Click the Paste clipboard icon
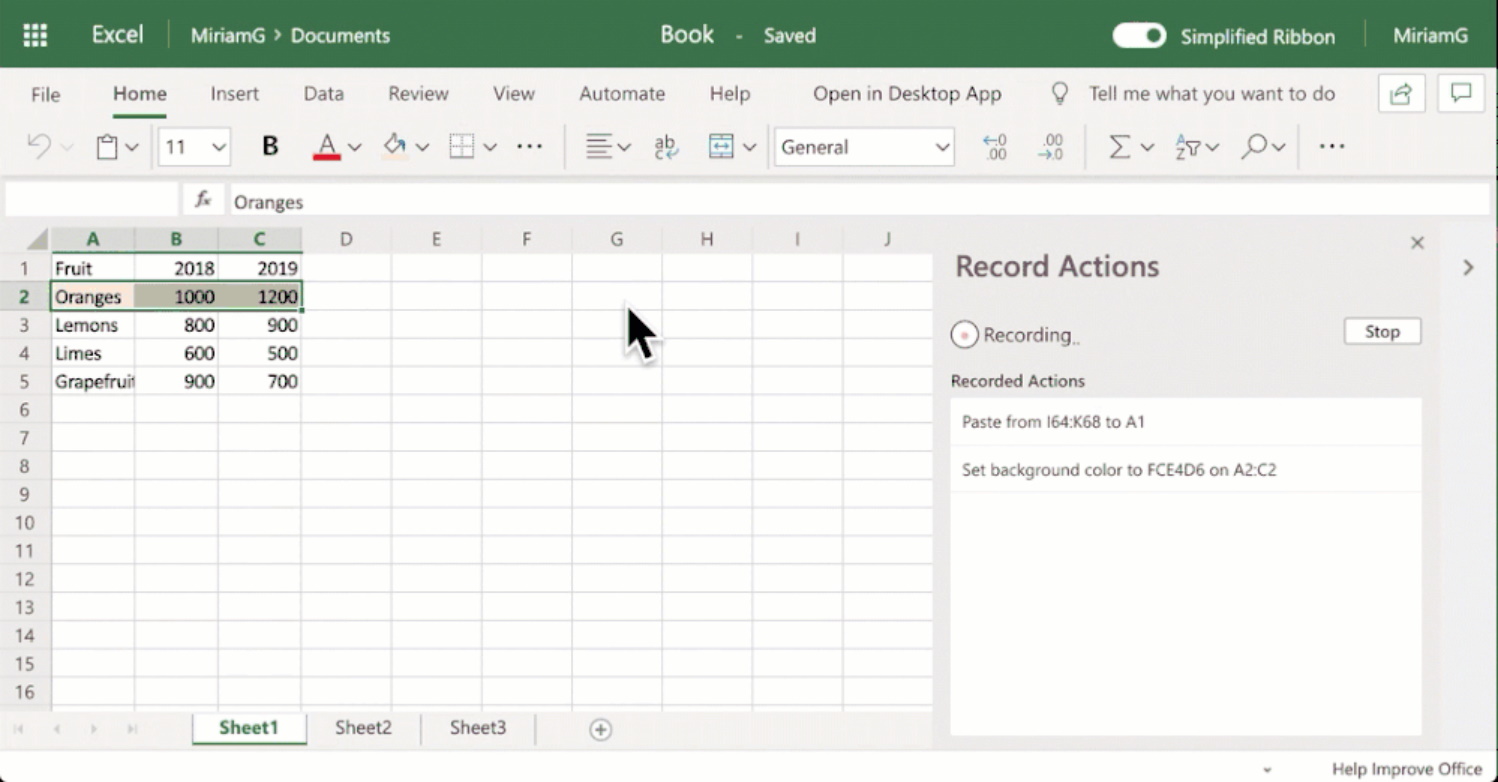The image size is (1498, 782). [x=108, y=146]
